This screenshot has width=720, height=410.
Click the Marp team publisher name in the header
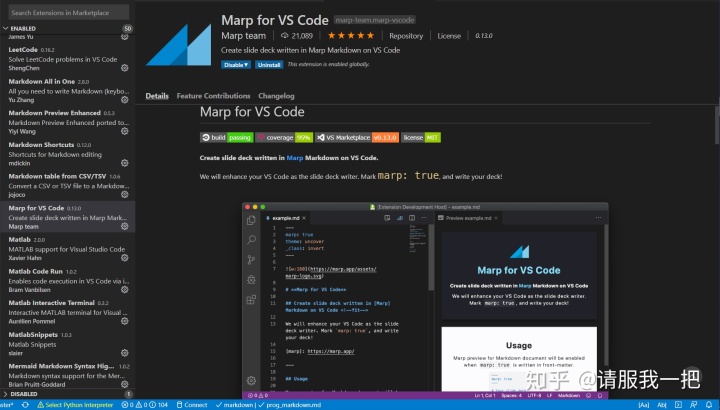(x=243, y=36)
